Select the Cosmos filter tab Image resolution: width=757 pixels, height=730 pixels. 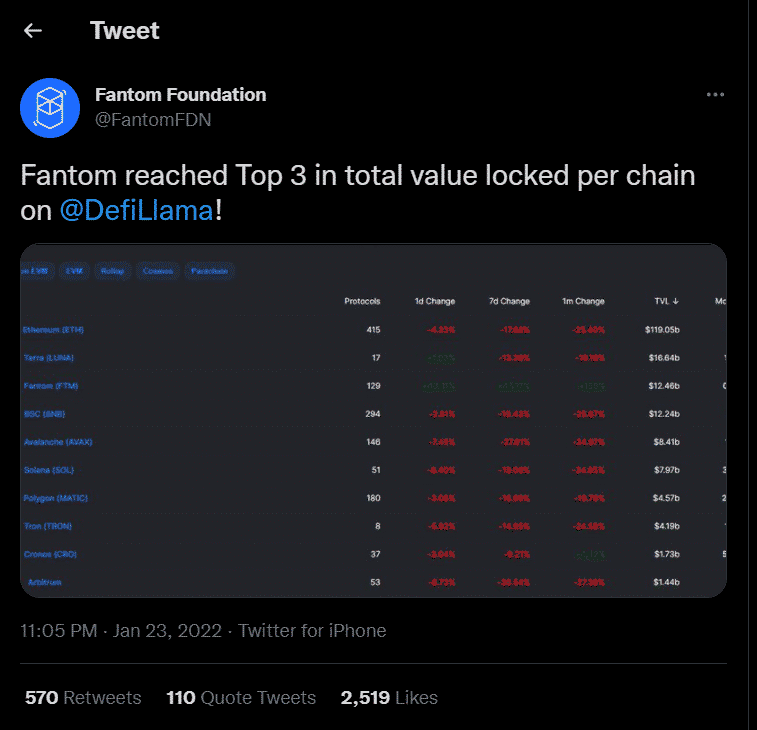click(x=157, y=271)
